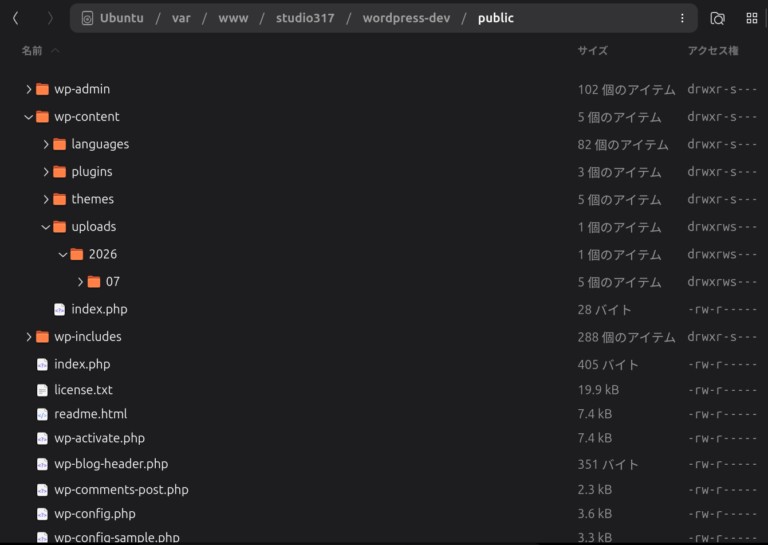Sort by the 名前 column header

click(32, 50)
